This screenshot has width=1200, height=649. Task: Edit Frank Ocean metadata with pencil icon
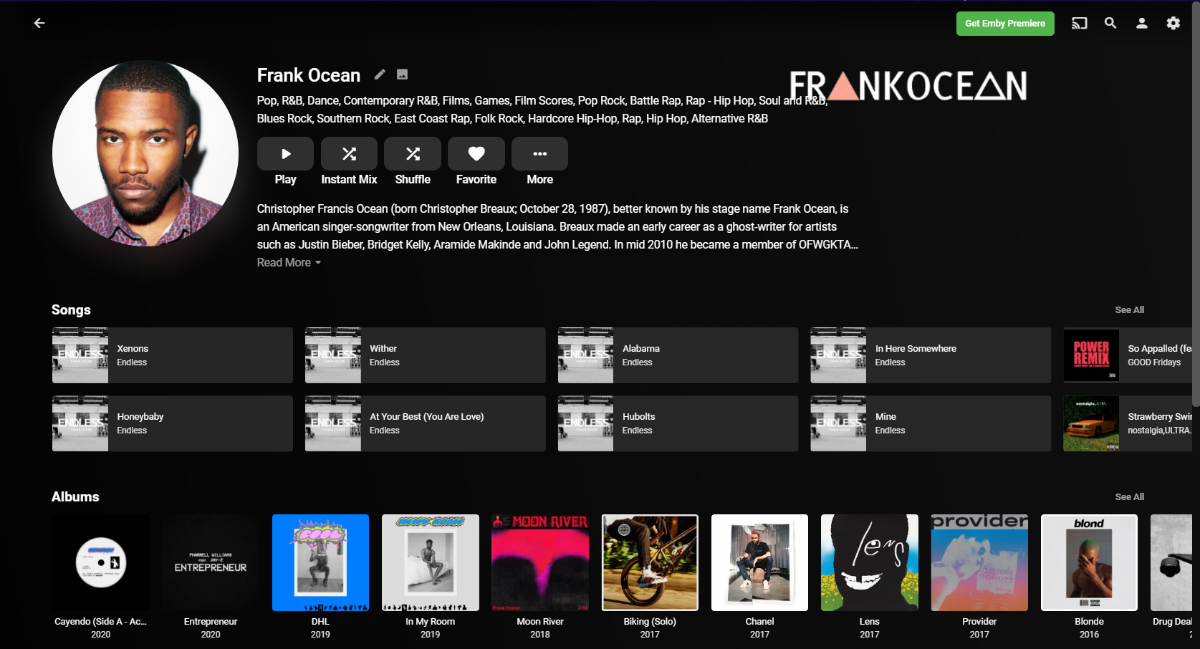click(x=379, y=74)
